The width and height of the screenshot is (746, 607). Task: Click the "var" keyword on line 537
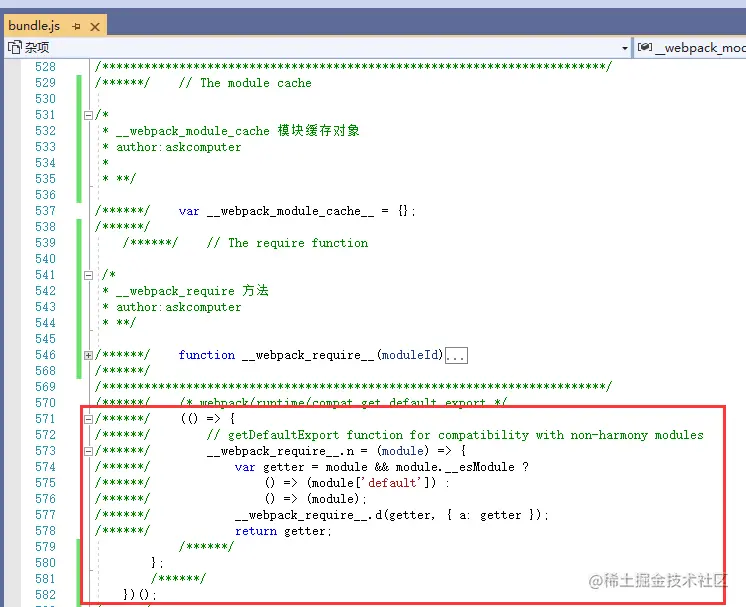point(189,211)
